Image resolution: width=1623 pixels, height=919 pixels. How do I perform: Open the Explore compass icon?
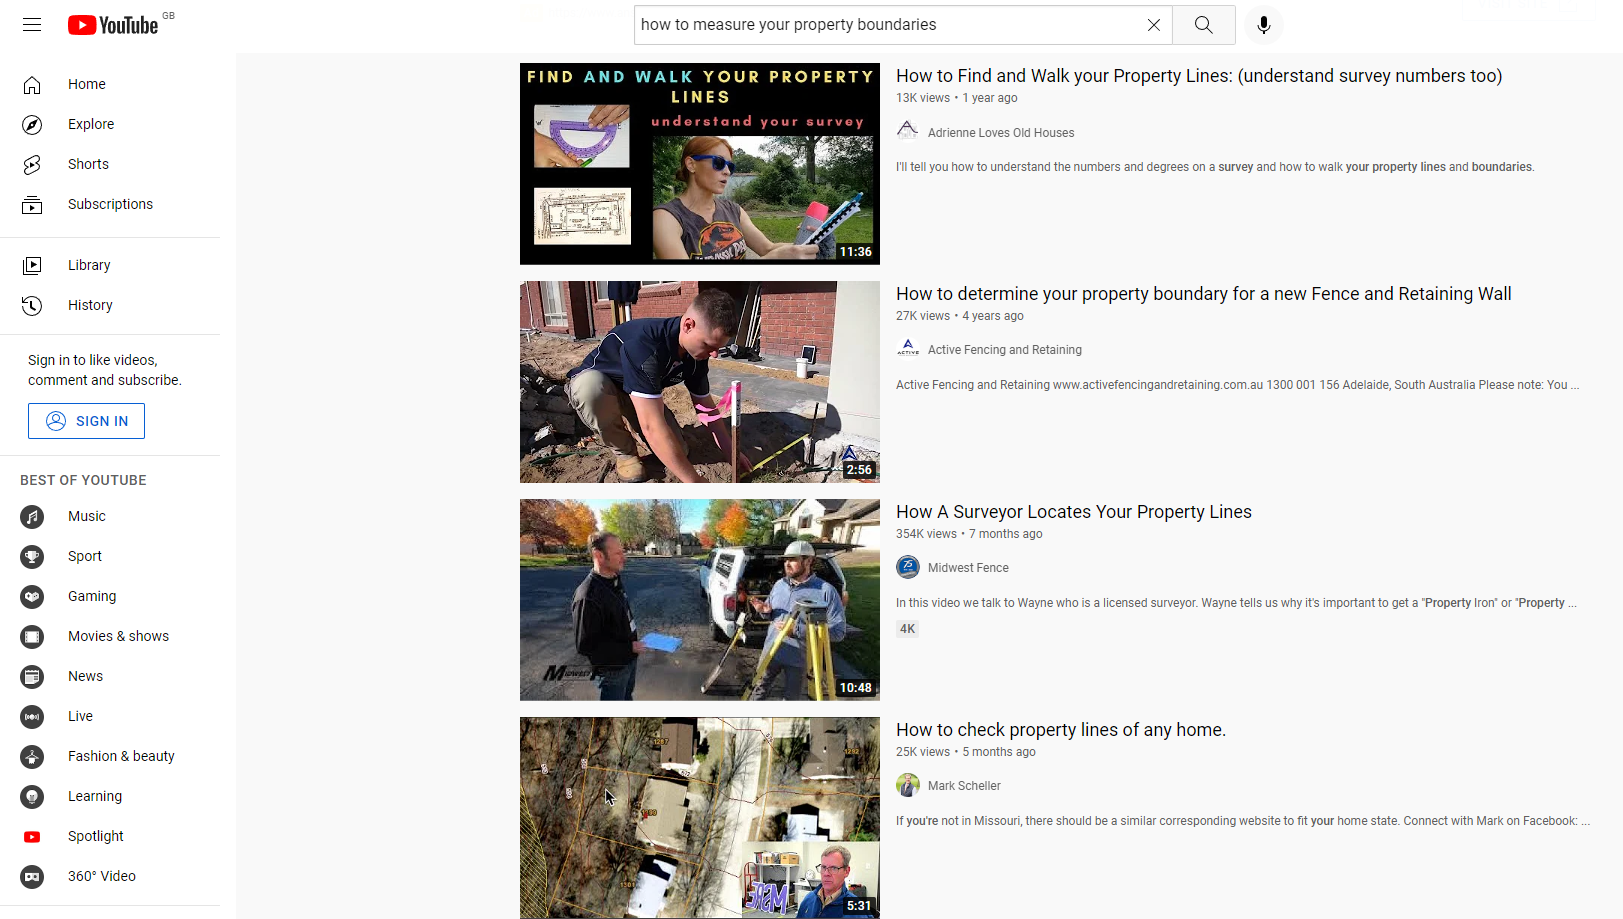pyautogui.click(x=32, y=124)
